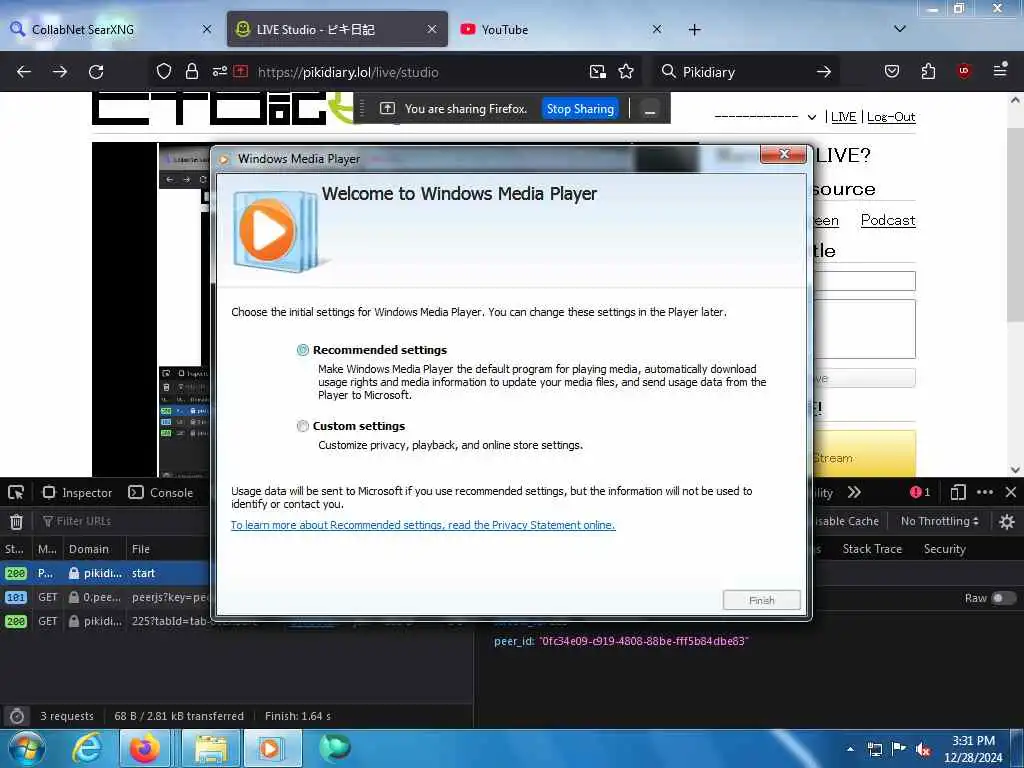Click the Action Center flag tray icon

pos(898,749)
